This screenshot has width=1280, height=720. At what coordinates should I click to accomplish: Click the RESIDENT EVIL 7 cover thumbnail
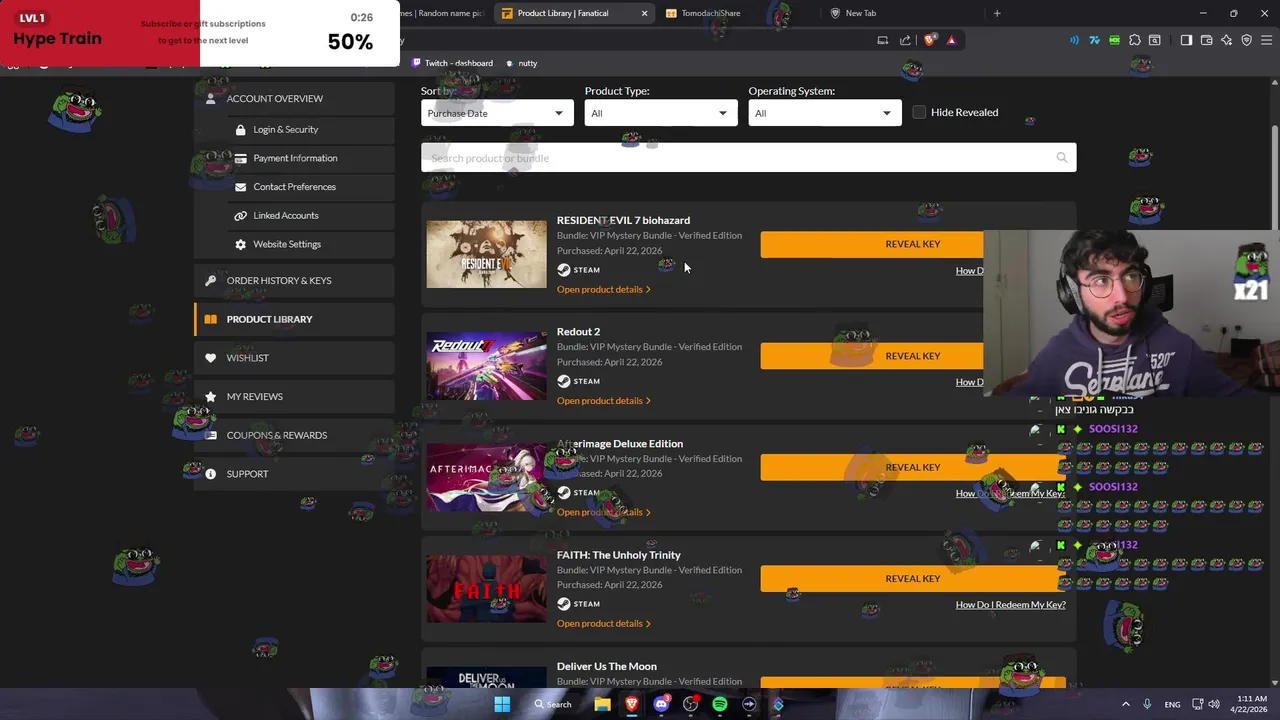tap(487, 255)
